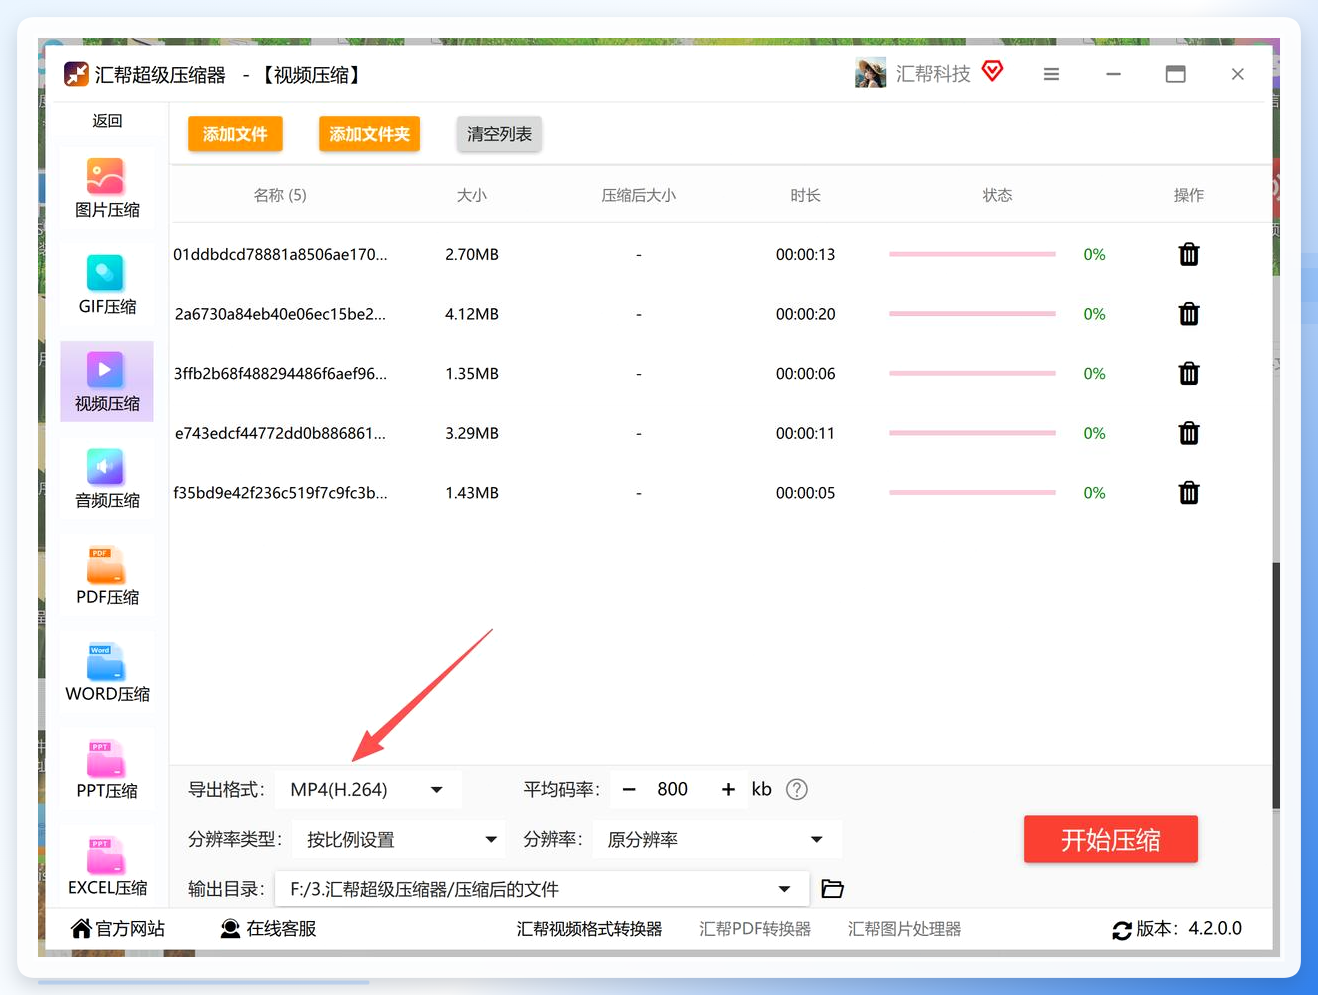Decrease average bitrate with minus button
The image size is (1318, 995).
point(629,789)
